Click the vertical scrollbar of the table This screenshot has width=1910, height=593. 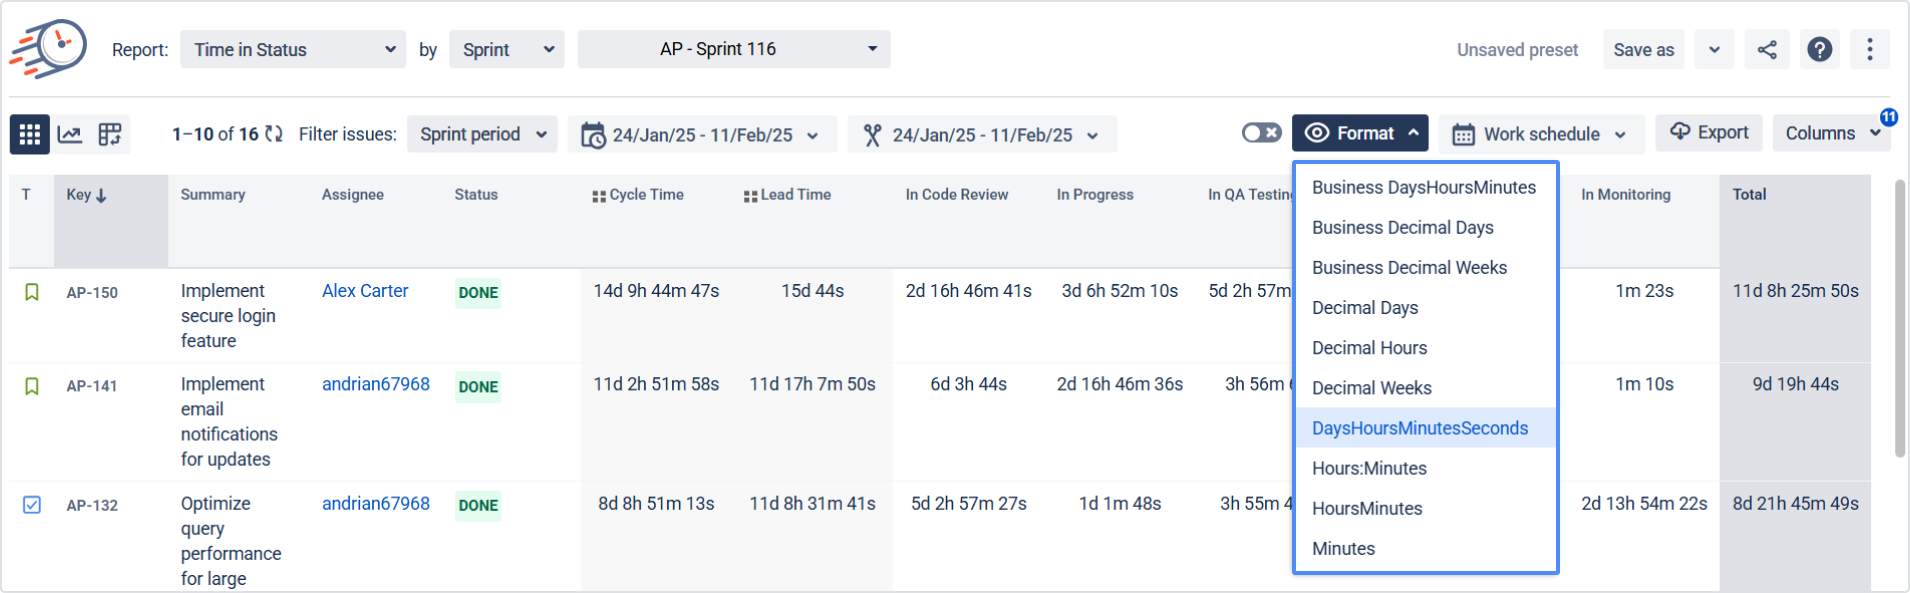[1900, 318]
